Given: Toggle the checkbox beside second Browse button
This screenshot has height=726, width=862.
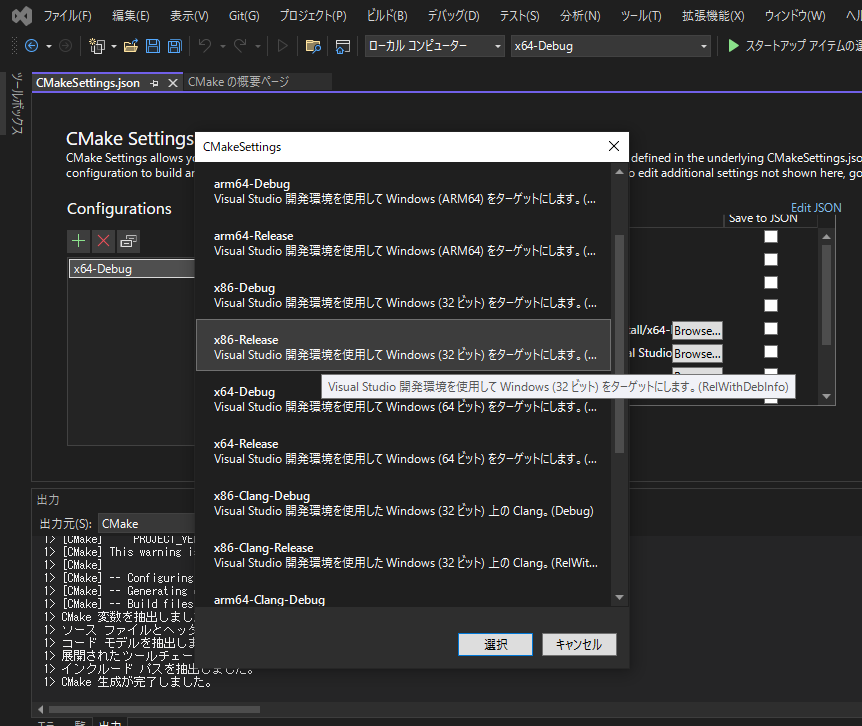Looking at the screenshot, I should click(x=771, y=352).
